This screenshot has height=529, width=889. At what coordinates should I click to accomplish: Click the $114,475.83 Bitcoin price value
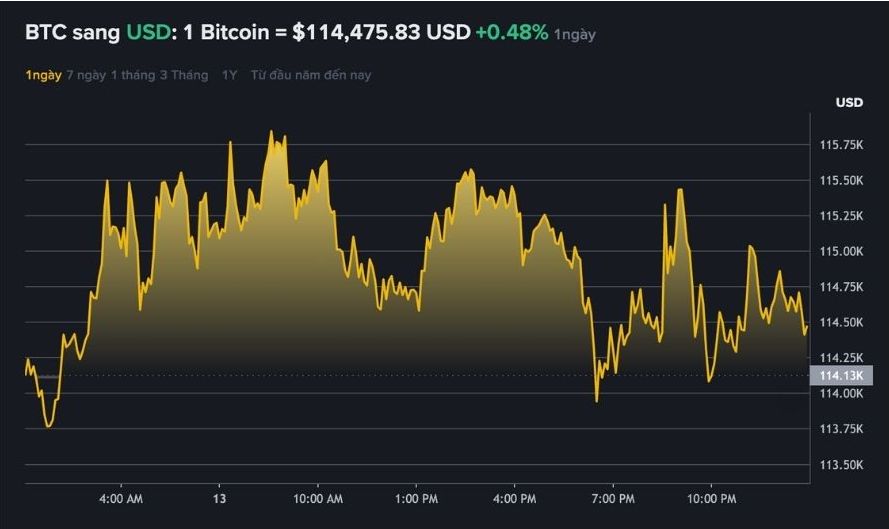(357, 32)
